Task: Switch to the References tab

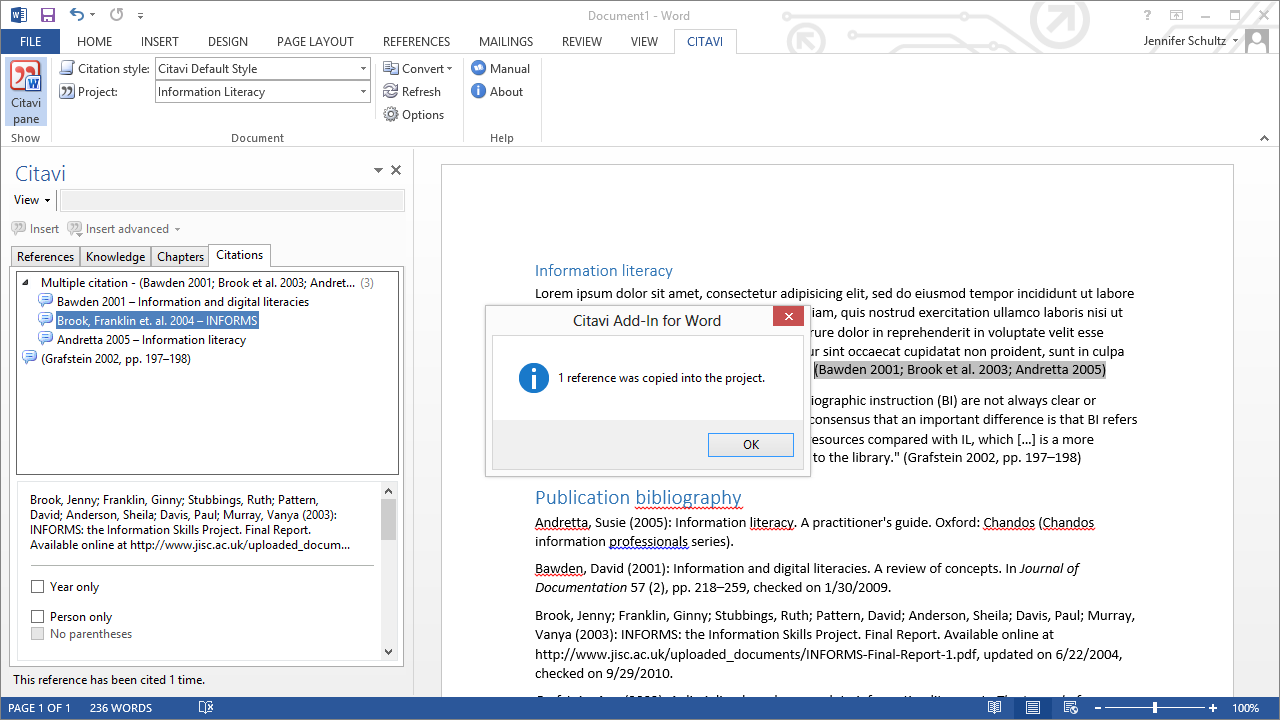Action: click(x=46, y=257)
